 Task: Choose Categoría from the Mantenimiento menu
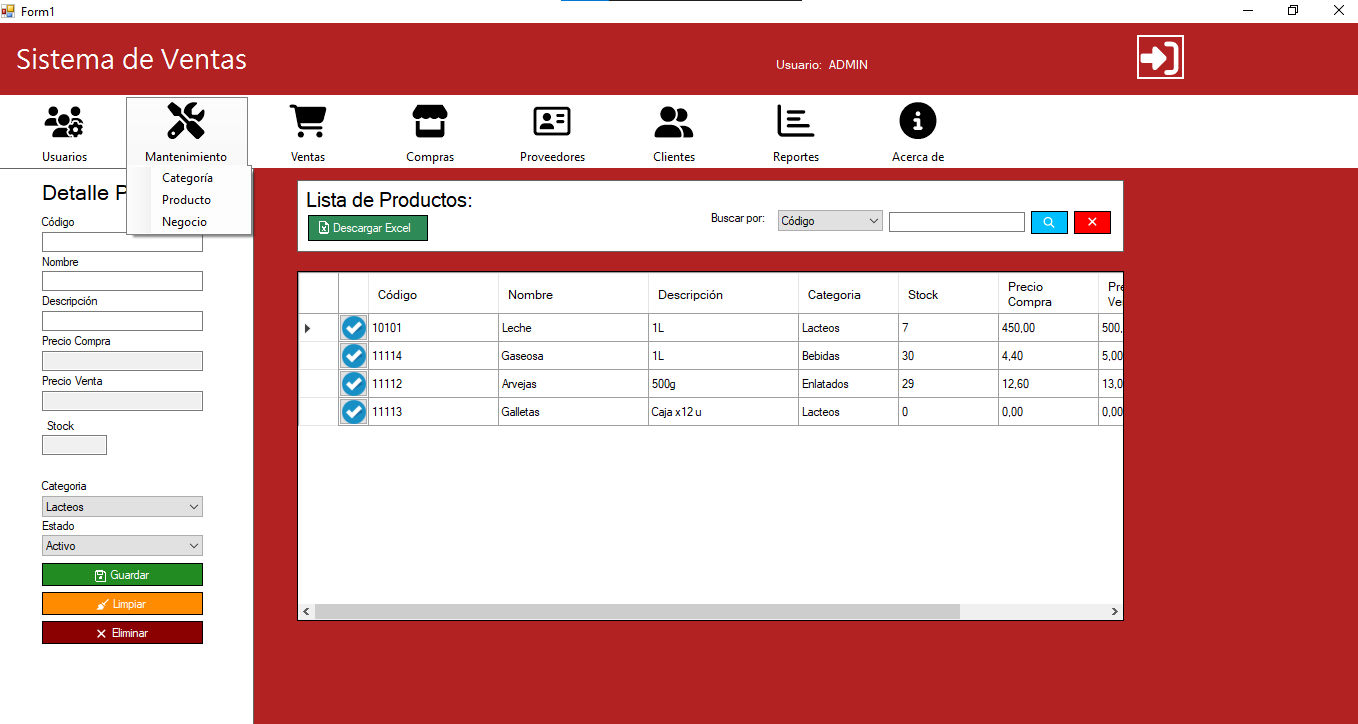187,178
